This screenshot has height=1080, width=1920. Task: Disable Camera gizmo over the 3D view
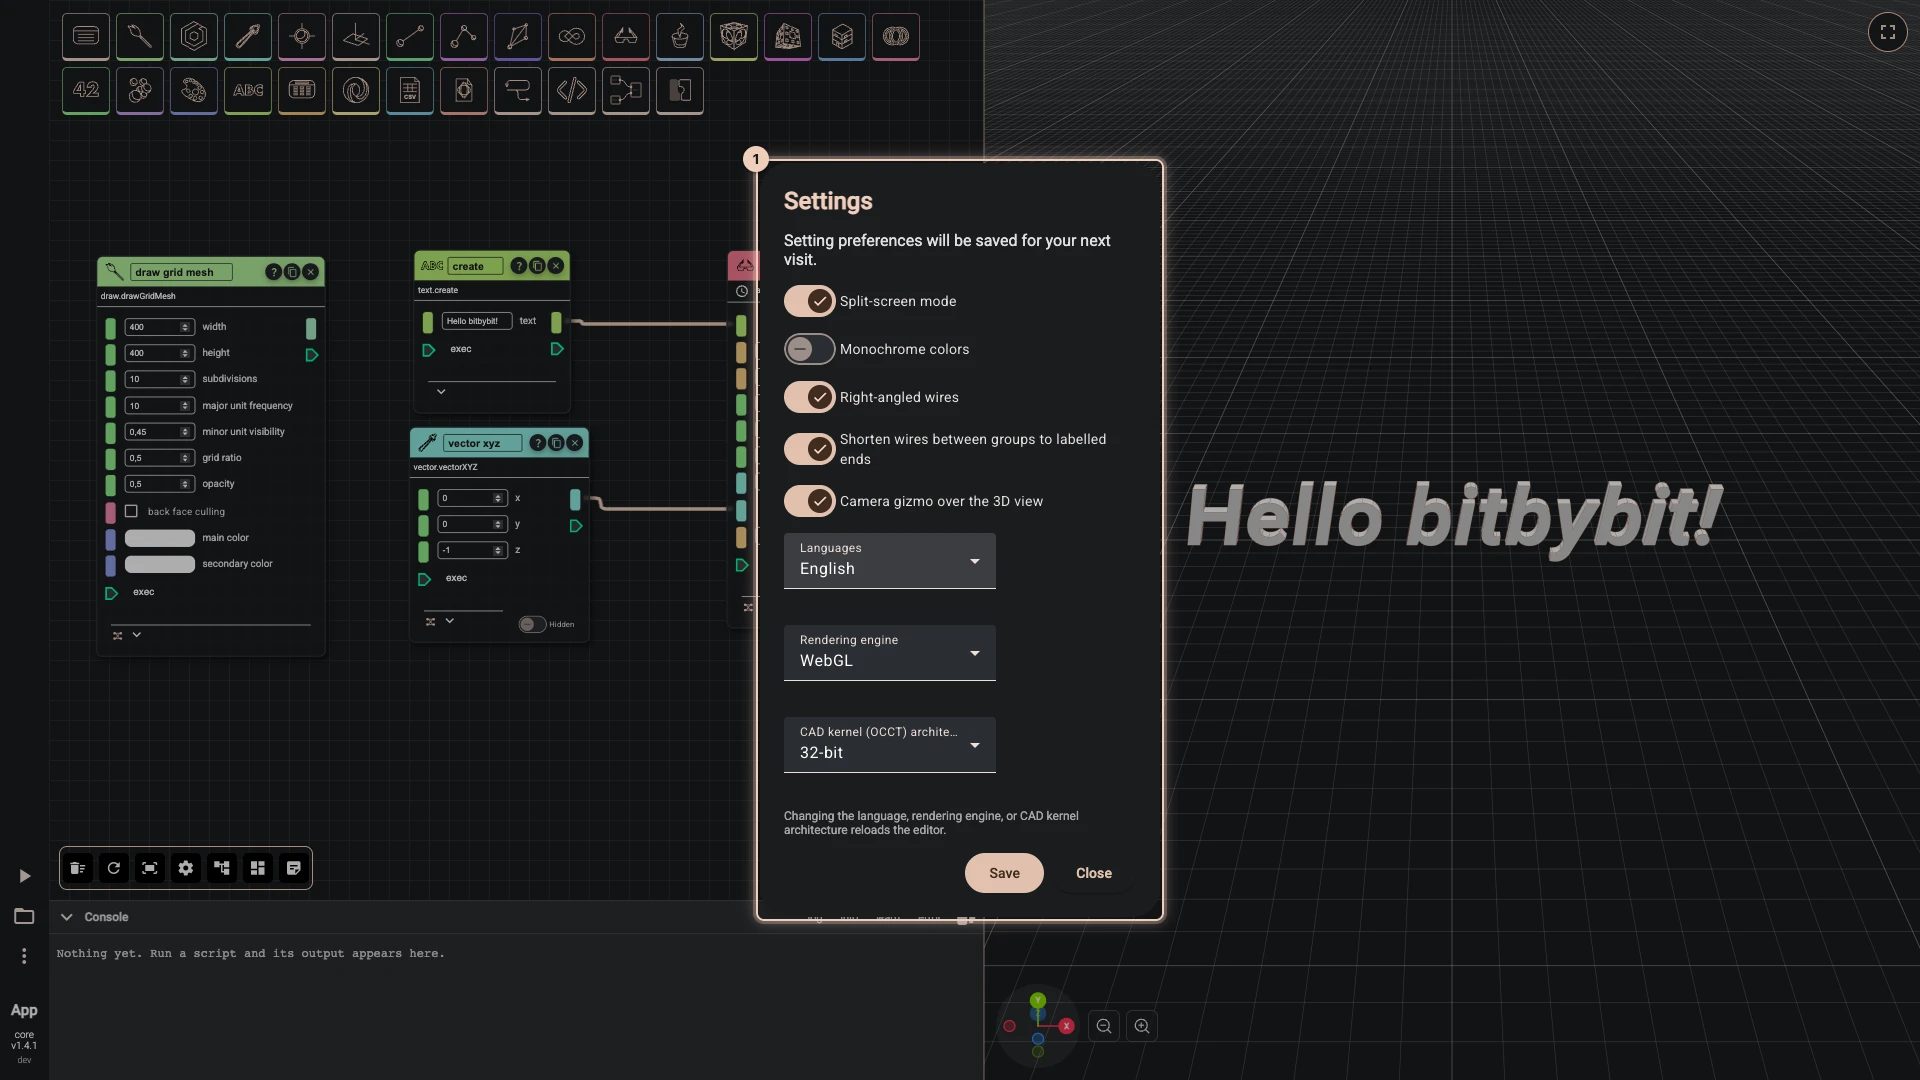pos(809,501)
